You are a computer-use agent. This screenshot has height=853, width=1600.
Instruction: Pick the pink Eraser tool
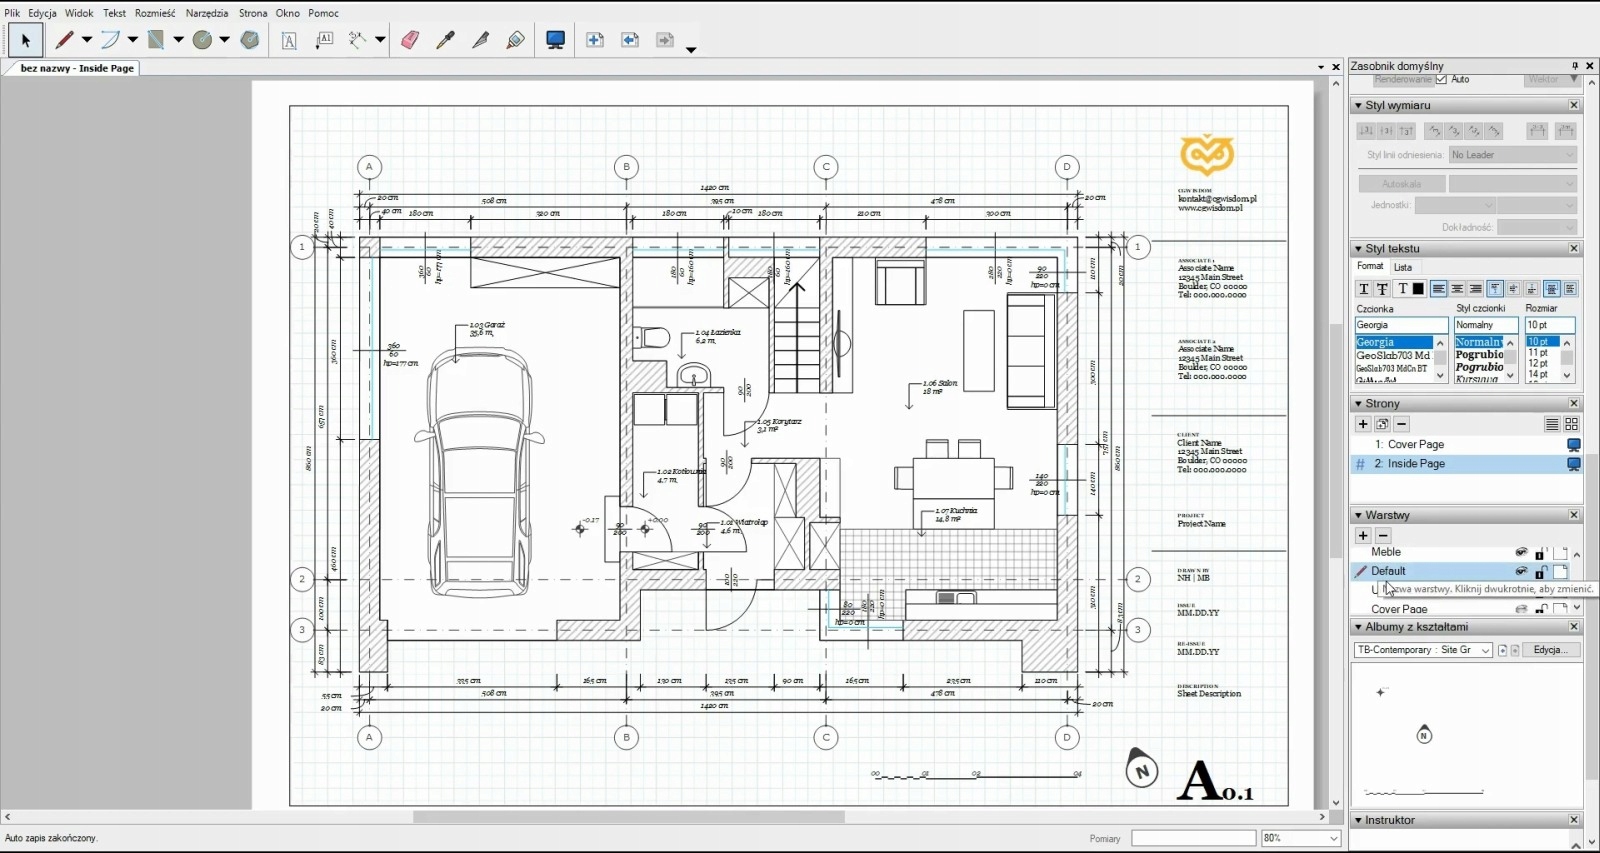point(410,40)
